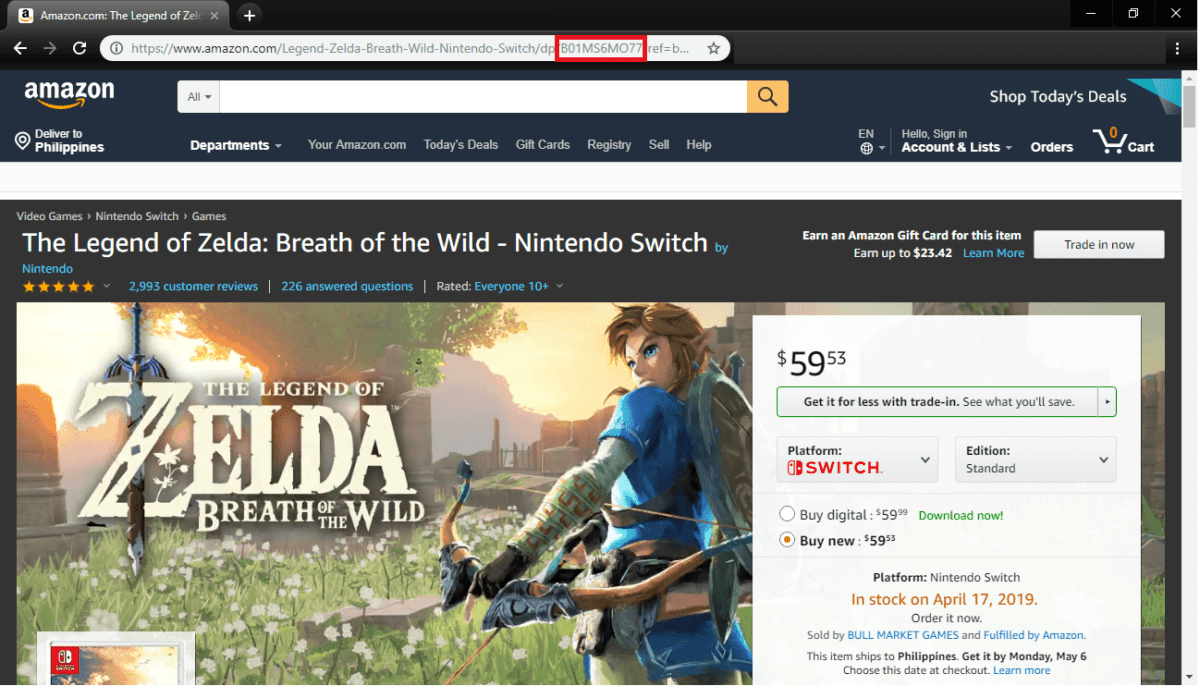The height and width of the screenshot is (686, 1200).
Task: Open Help navigation item
Action: point(699,145)
